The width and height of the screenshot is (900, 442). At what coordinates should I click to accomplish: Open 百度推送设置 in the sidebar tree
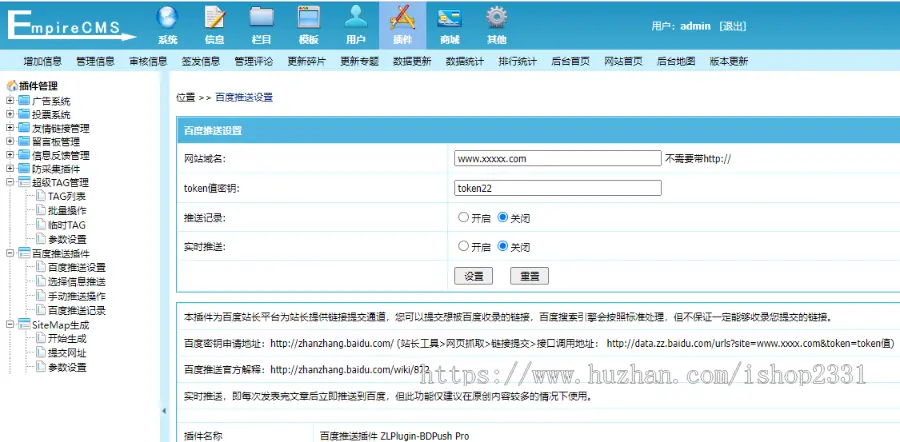point(77,267)
